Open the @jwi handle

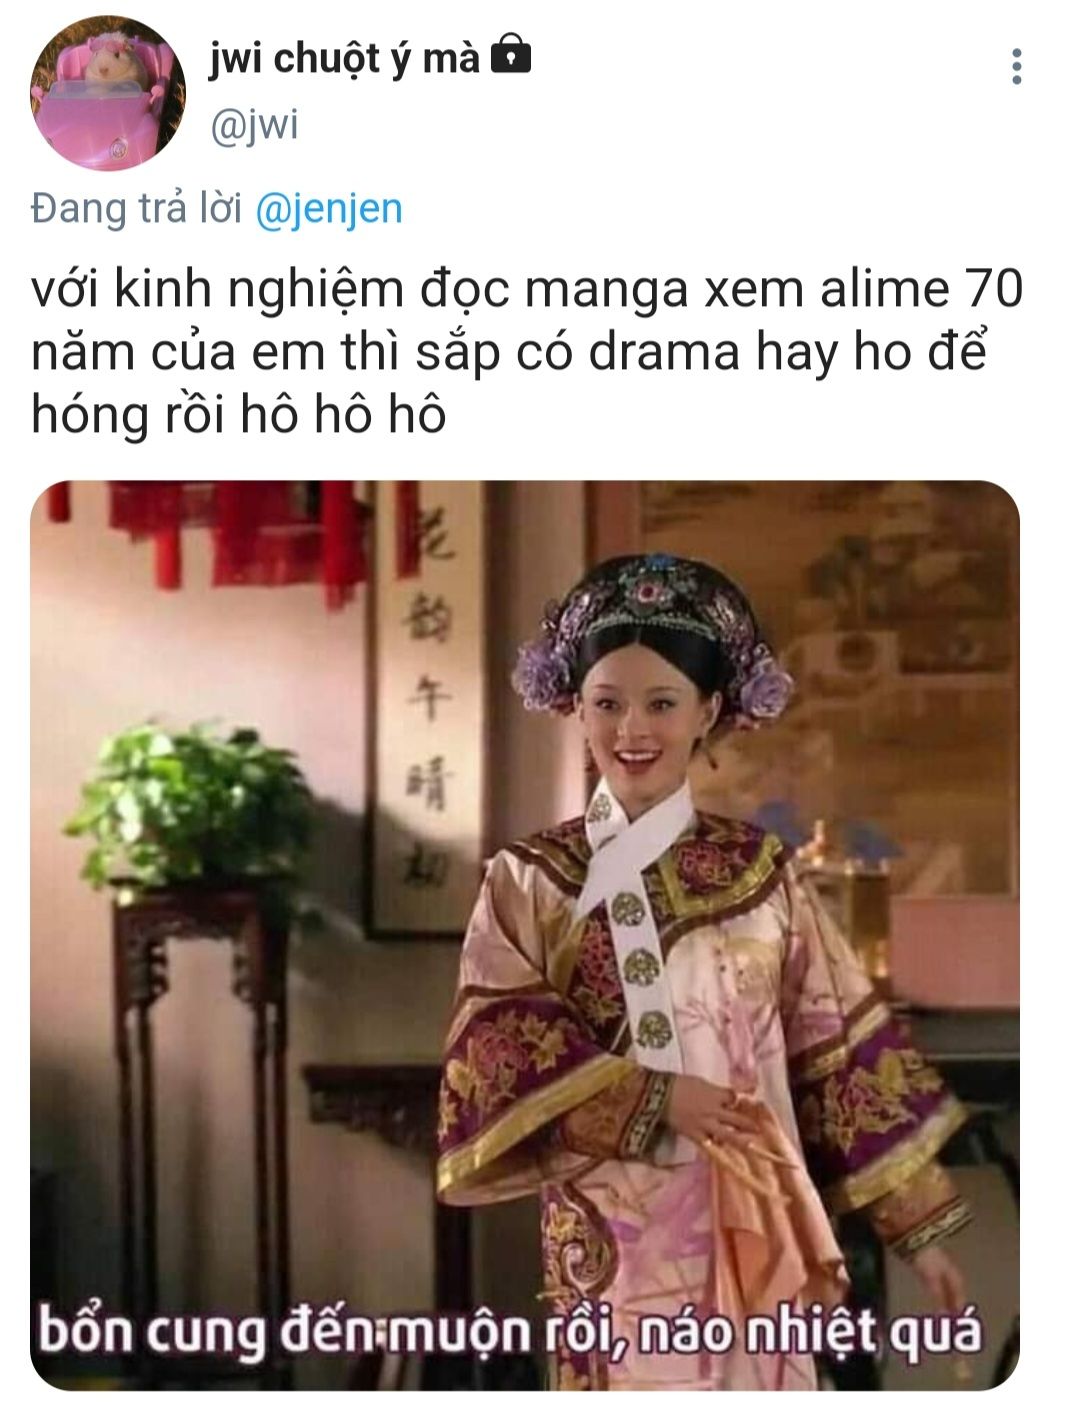pos(254,127)
